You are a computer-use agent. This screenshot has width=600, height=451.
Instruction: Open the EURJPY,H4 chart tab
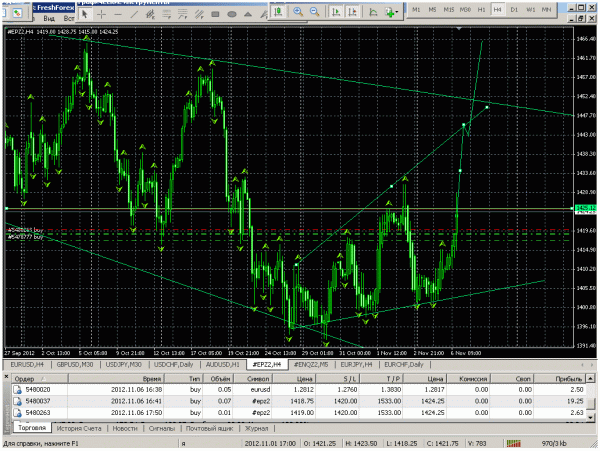(356, 365)
